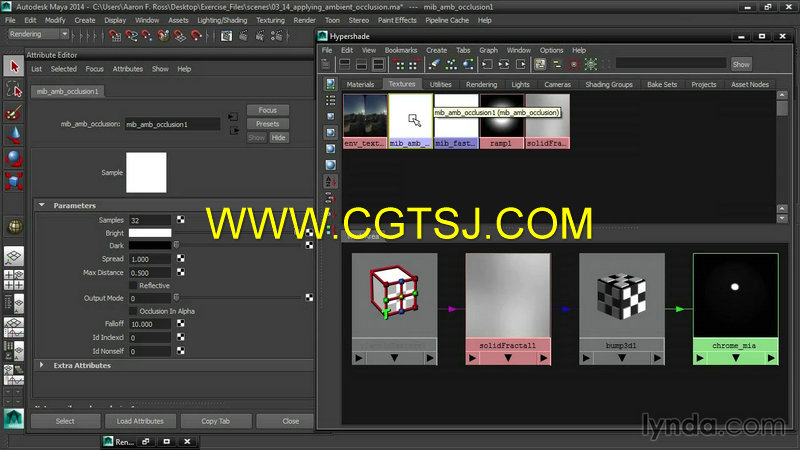Viewport: 800px width, 450px height.
Task: Expand bump3d1 node center down arrow
Action: click(x=621, y=358)
